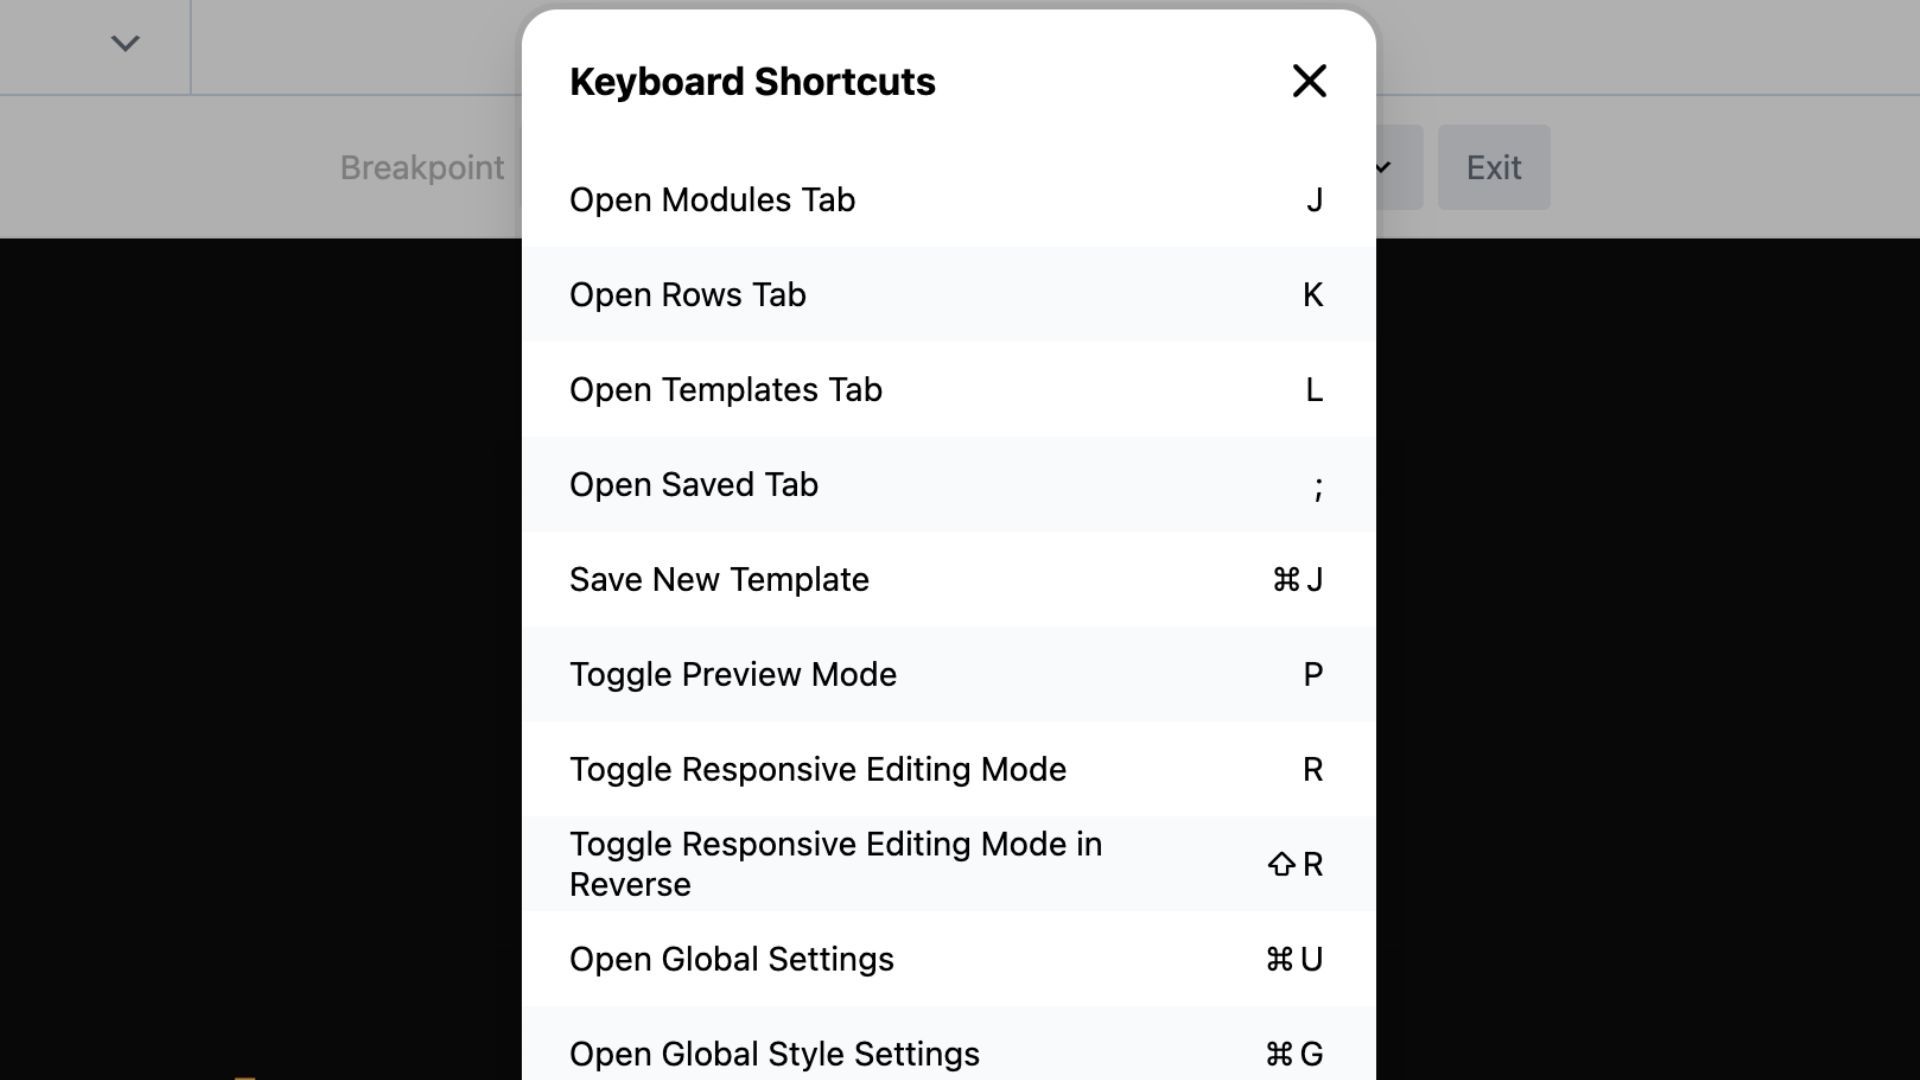Select the Open Rows Tab entry

pos(688,295)
